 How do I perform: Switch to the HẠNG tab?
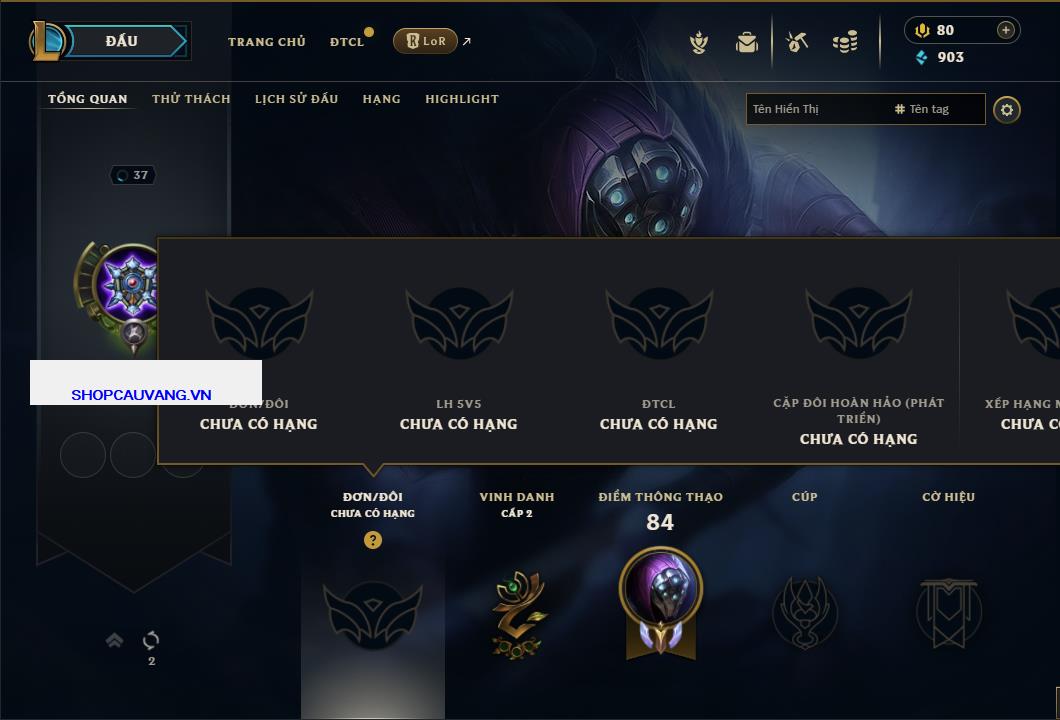click(381, 99)
